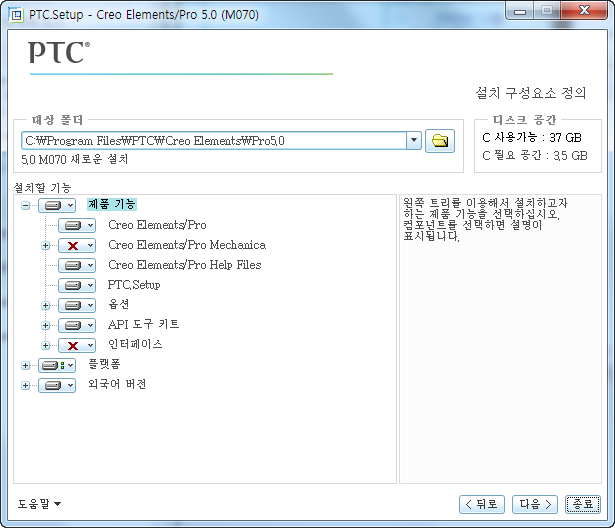Screen dimensions: 615x528
Task: Select Creo Elements/Pro tree item
Action: coord(157,225)
